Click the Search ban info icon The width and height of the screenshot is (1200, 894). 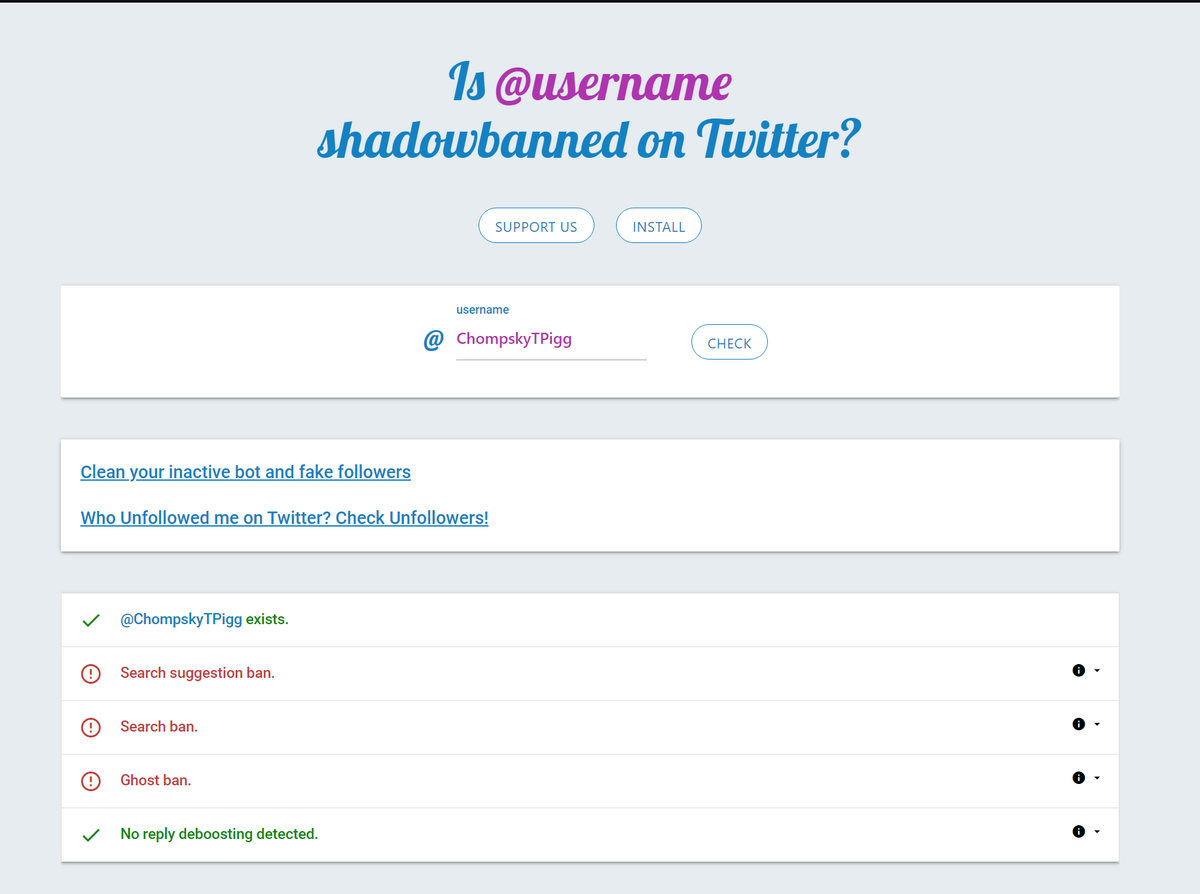pos(1078,724)
